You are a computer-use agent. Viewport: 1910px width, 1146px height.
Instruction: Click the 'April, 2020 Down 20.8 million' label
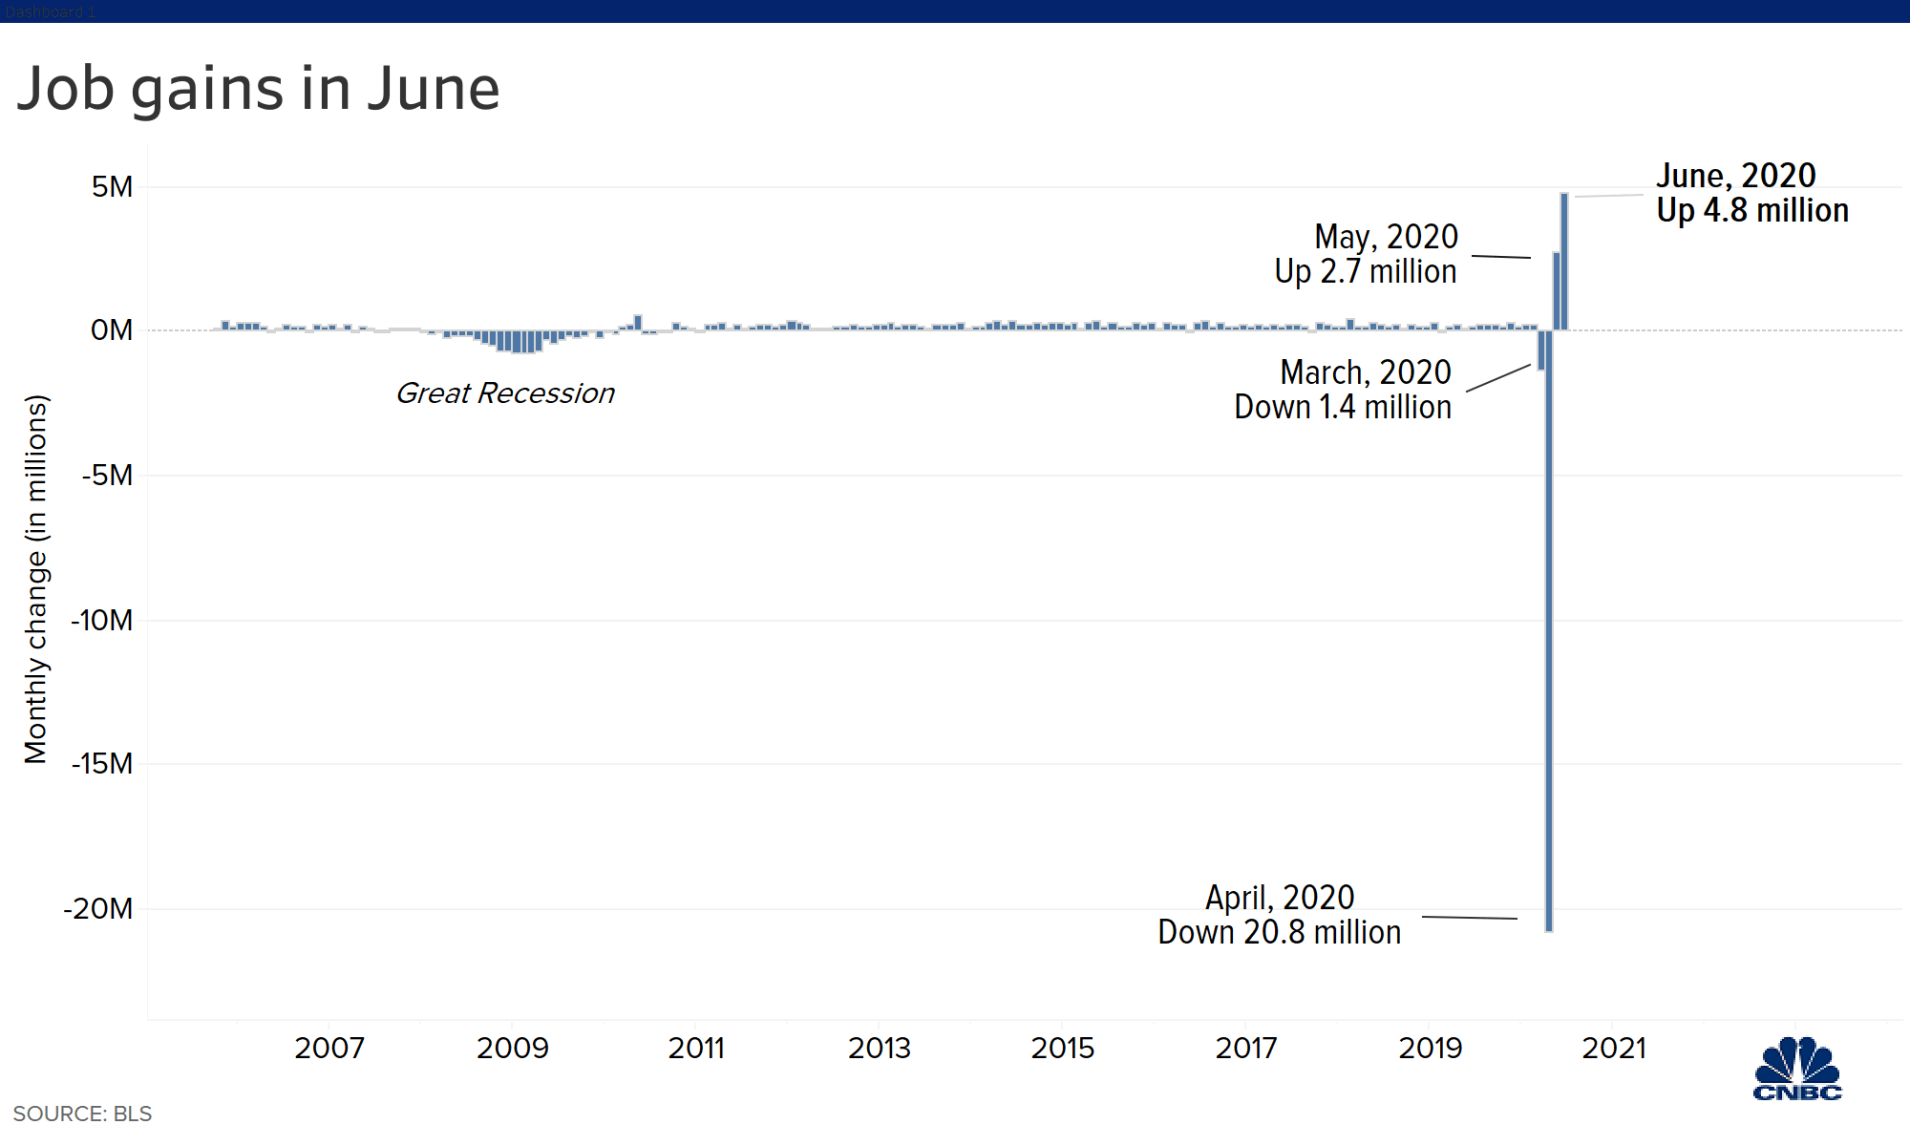pyautogui.click(x=1279, y=915)
